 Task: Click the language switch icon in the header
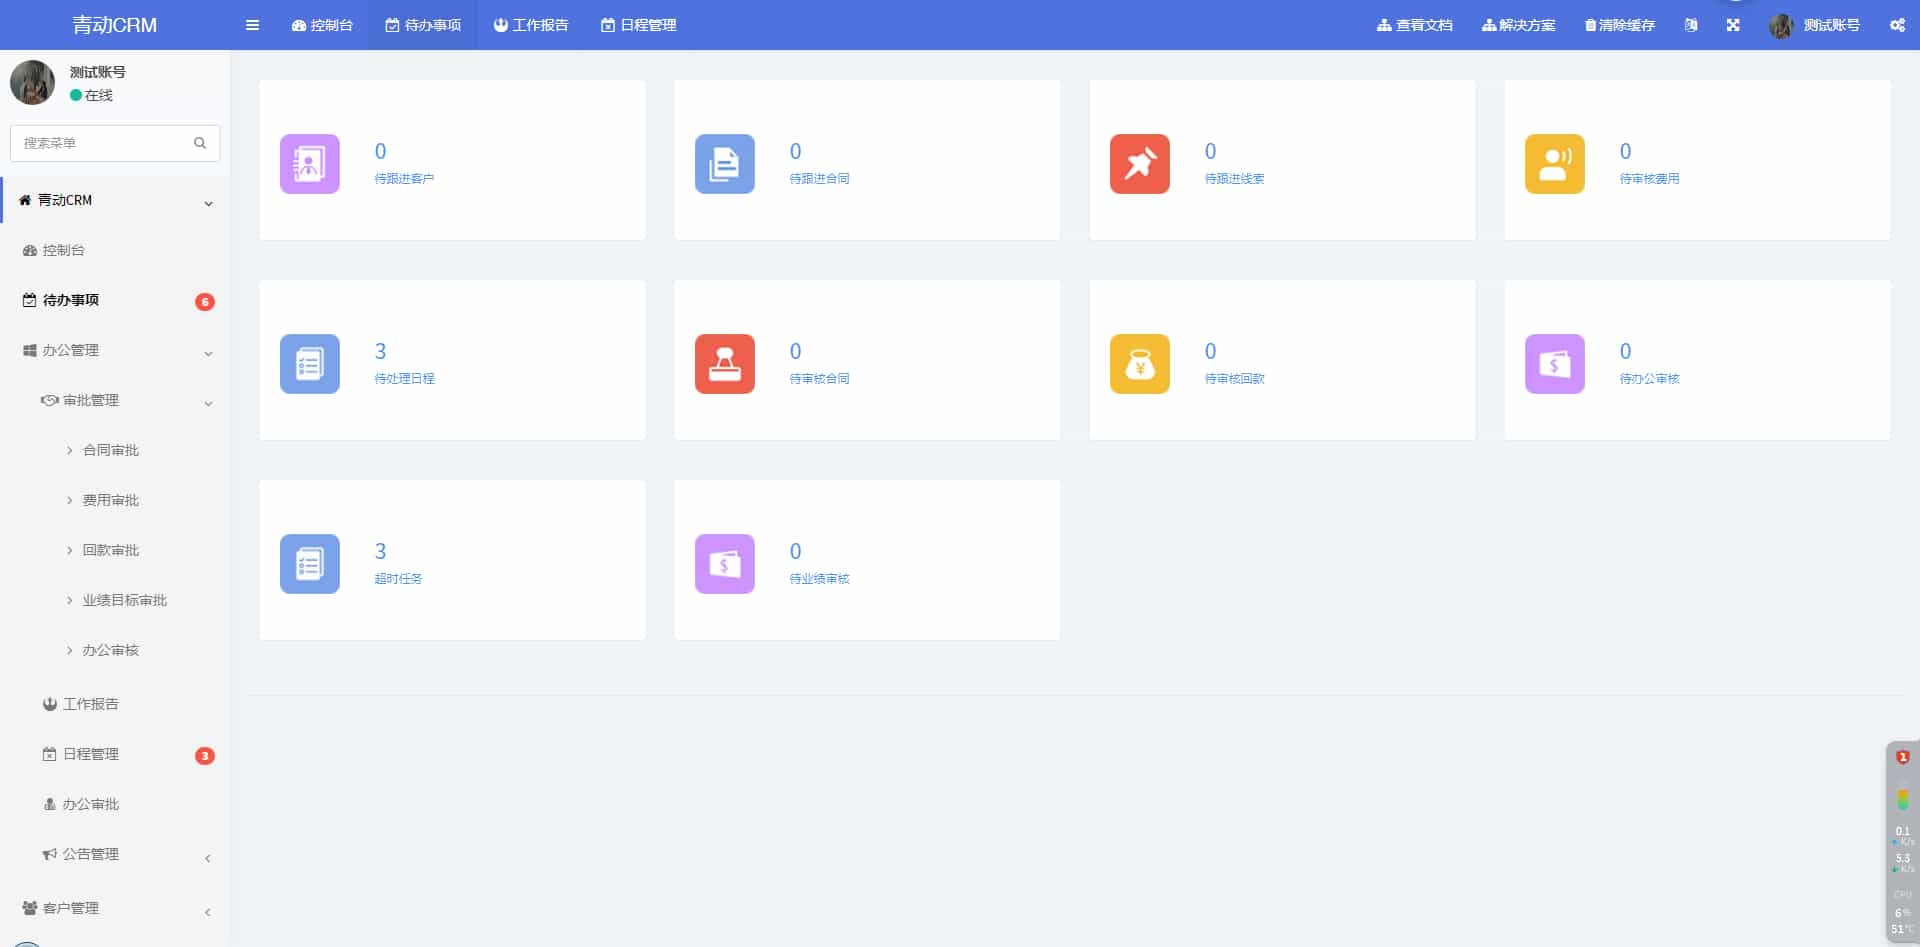tap(1691, 25)
